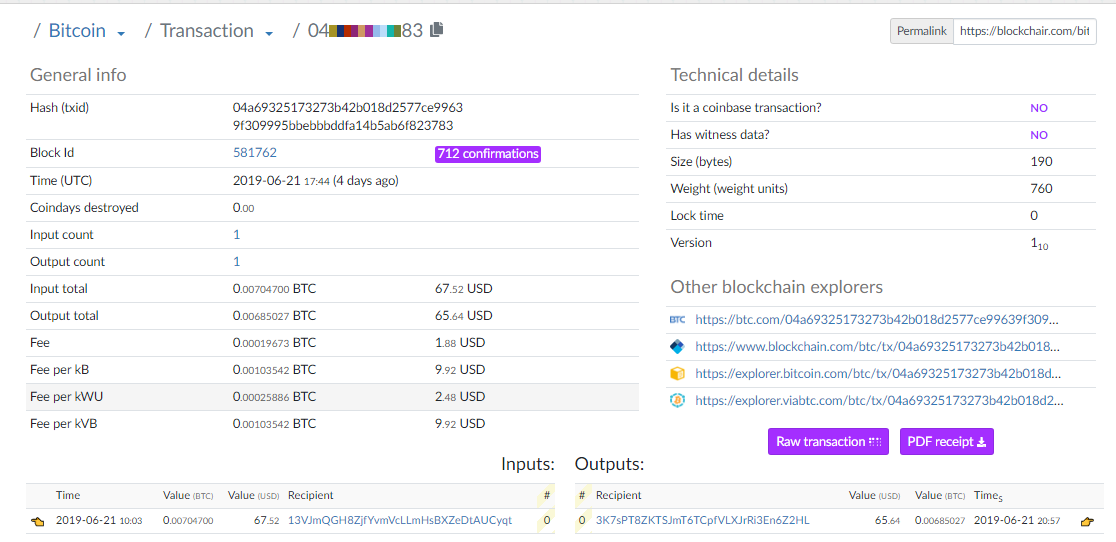Download the PDF receipt
The width and height of the screenshot is (1116, 542).
point(947,442)
